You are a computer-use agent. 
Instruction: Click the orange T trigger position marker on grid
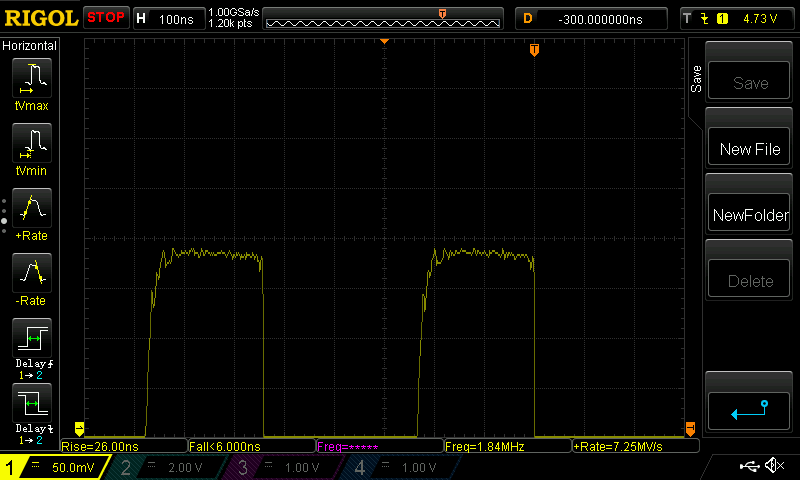point(534,49)
